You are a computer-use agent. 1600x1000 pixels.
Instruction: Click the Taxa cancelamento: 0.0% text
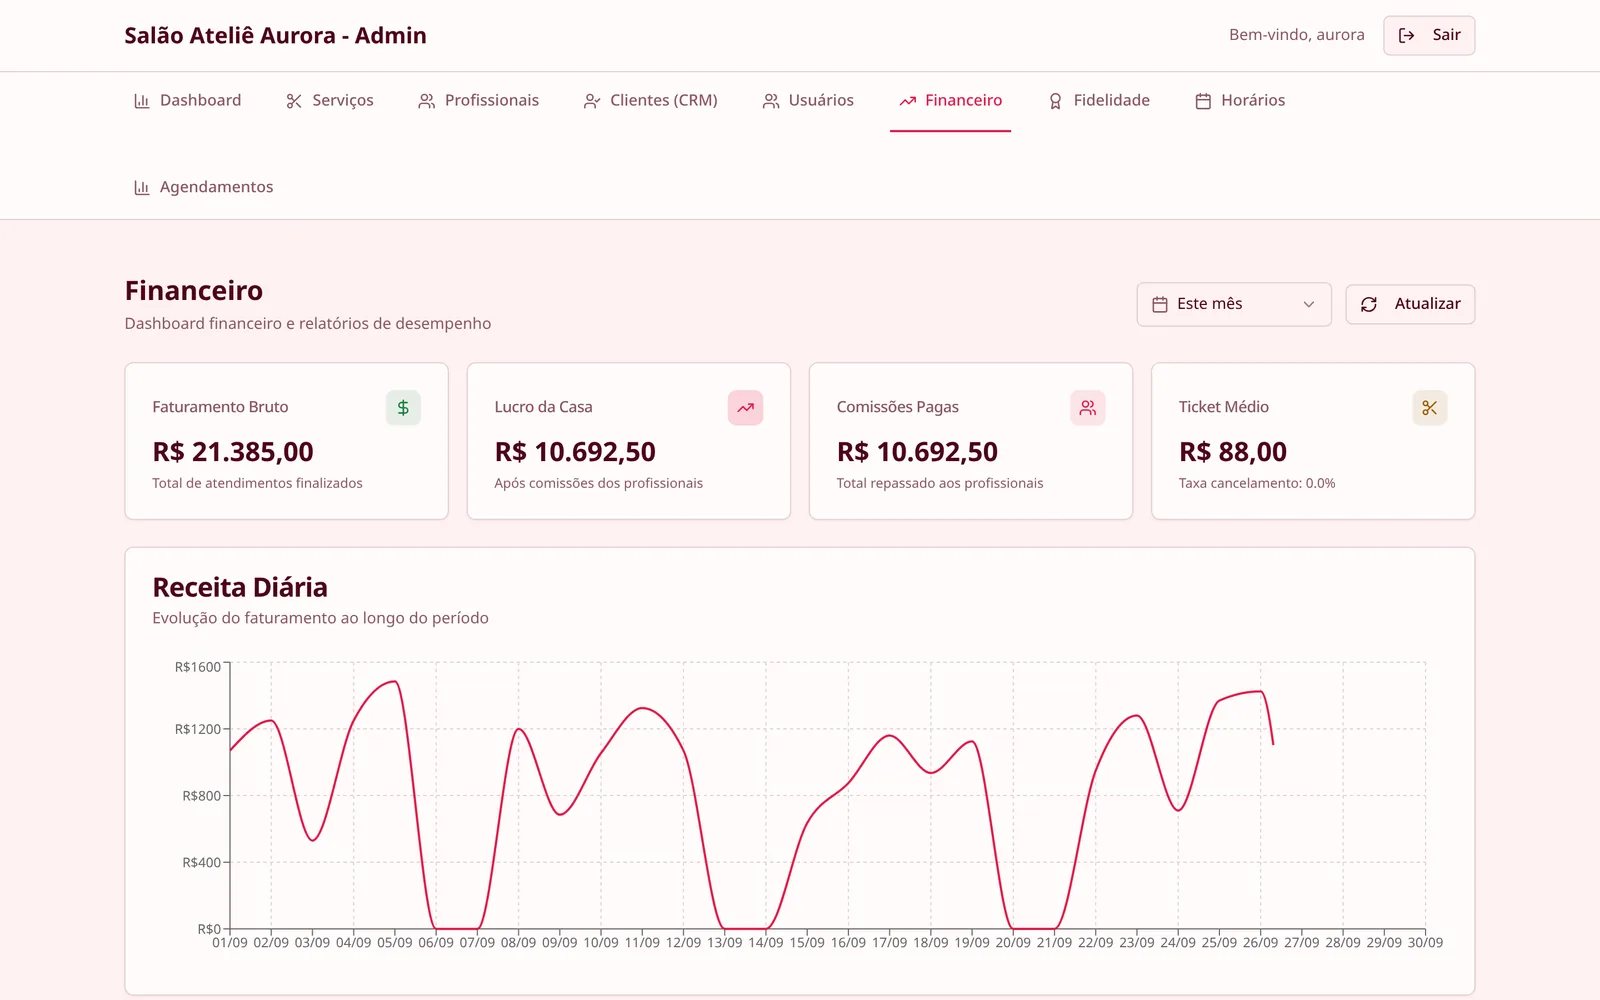1257,483
